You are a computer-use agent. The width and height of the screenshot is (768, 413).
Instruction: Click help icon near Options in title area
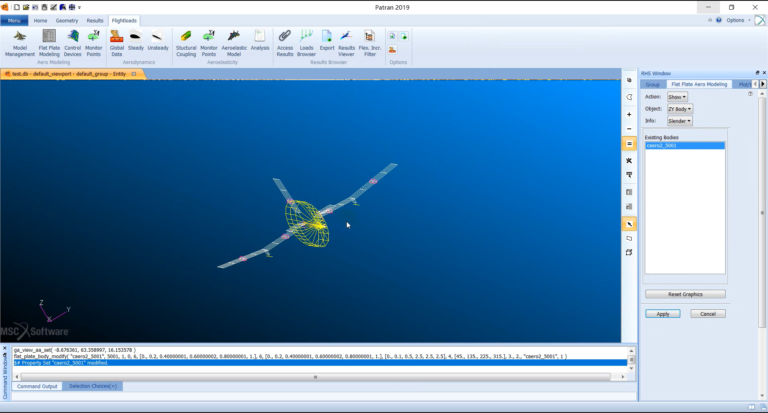click(x=719, y=20)
